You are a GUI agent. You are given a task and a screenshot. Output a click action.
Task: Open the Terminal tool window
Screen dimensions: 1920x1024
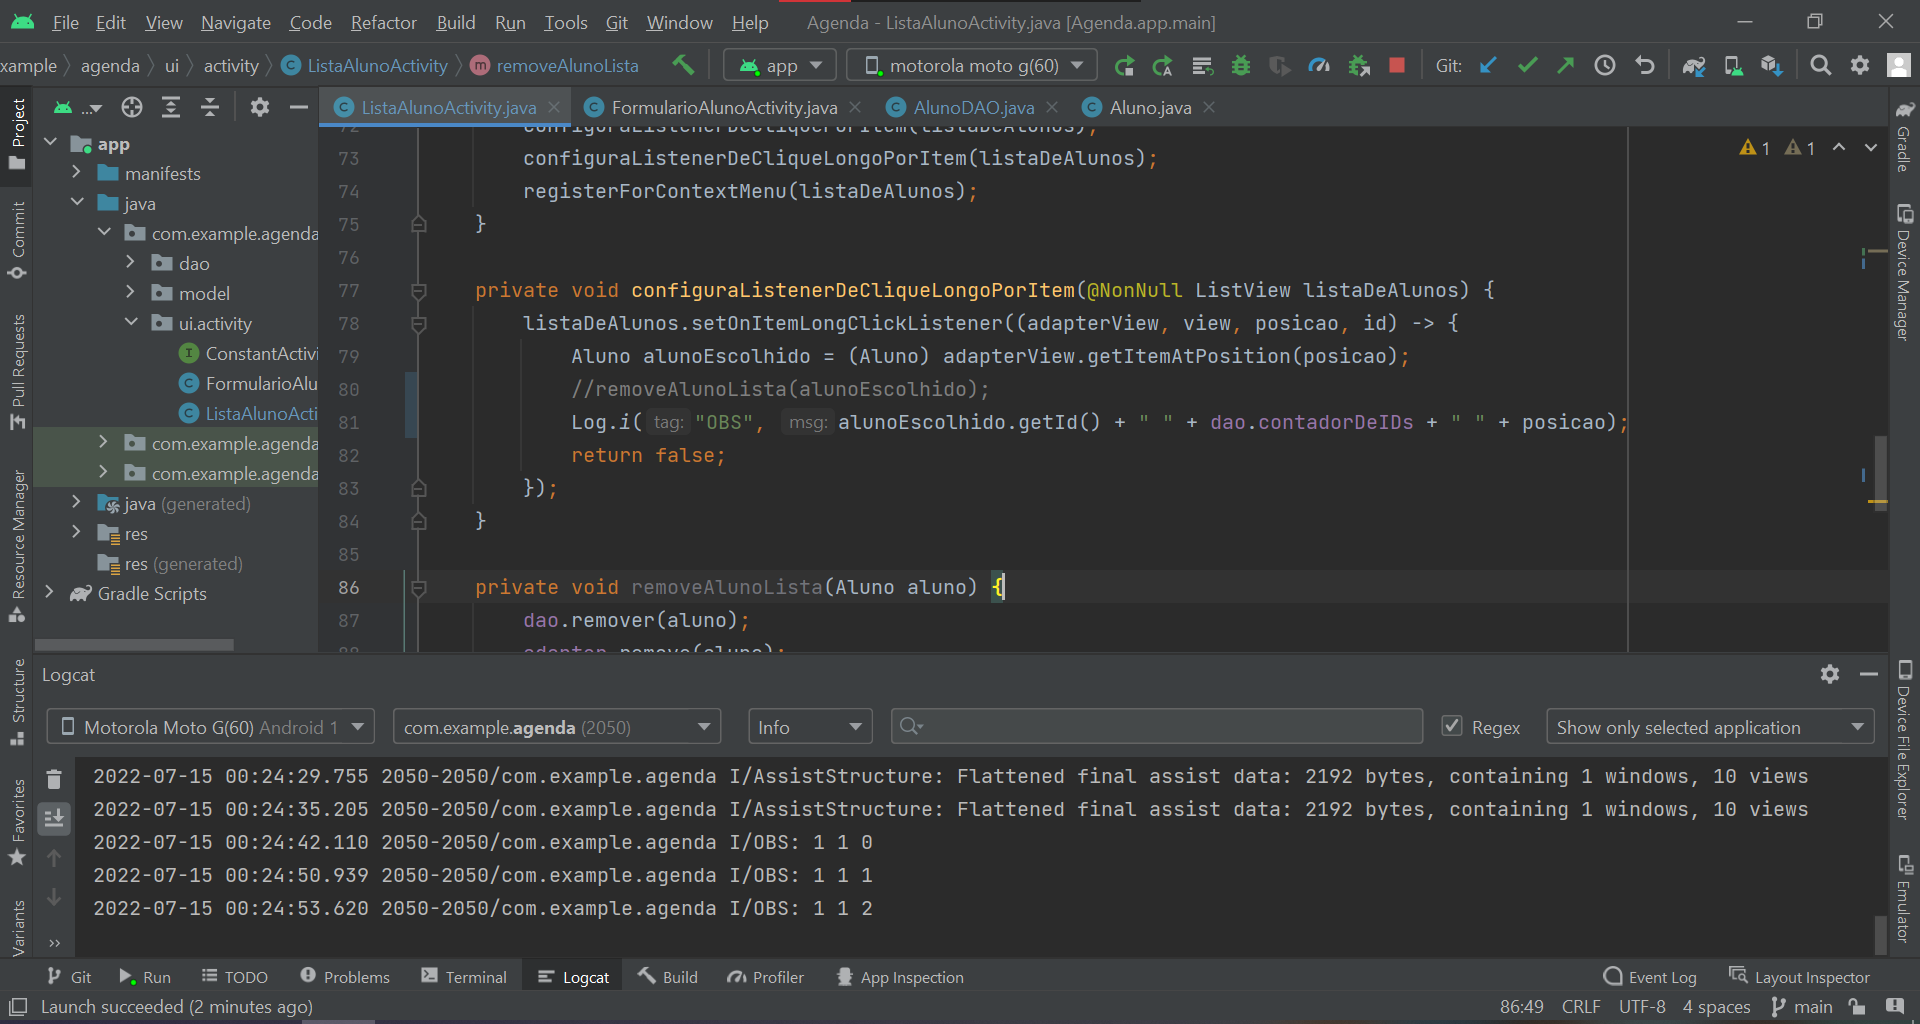click(x=464, y=977)
